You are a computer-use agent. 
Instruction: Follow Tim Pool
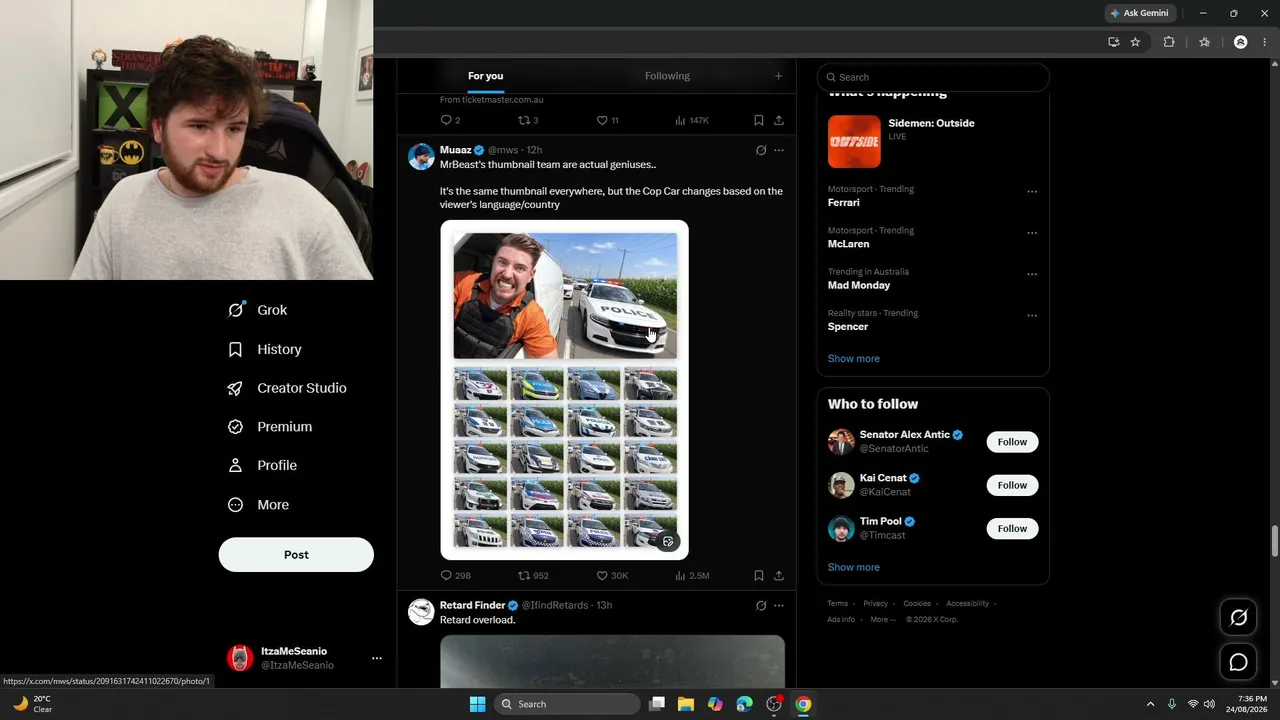1012,528
